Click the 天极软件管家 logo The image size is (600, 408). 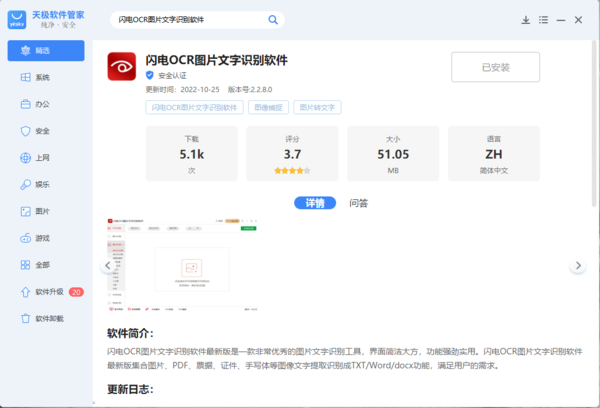pos(44,19)
